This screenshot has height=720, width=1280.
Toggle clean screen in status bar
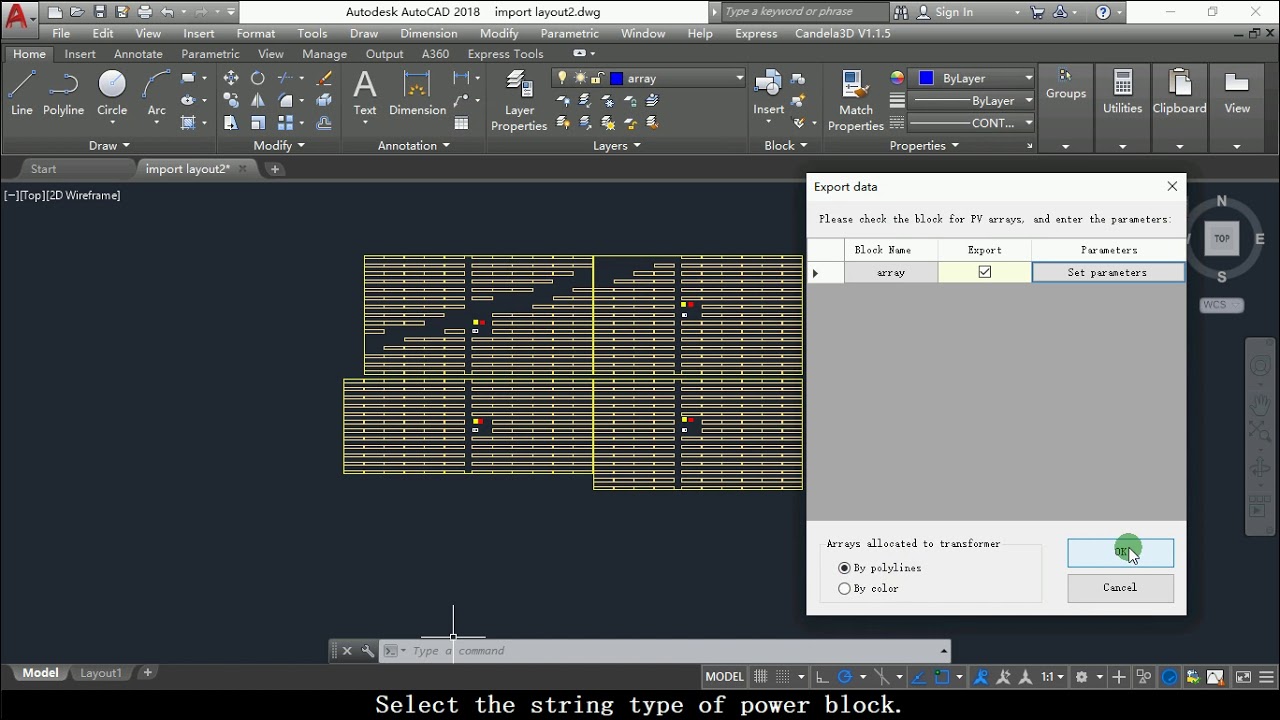tap(1243, 677)
